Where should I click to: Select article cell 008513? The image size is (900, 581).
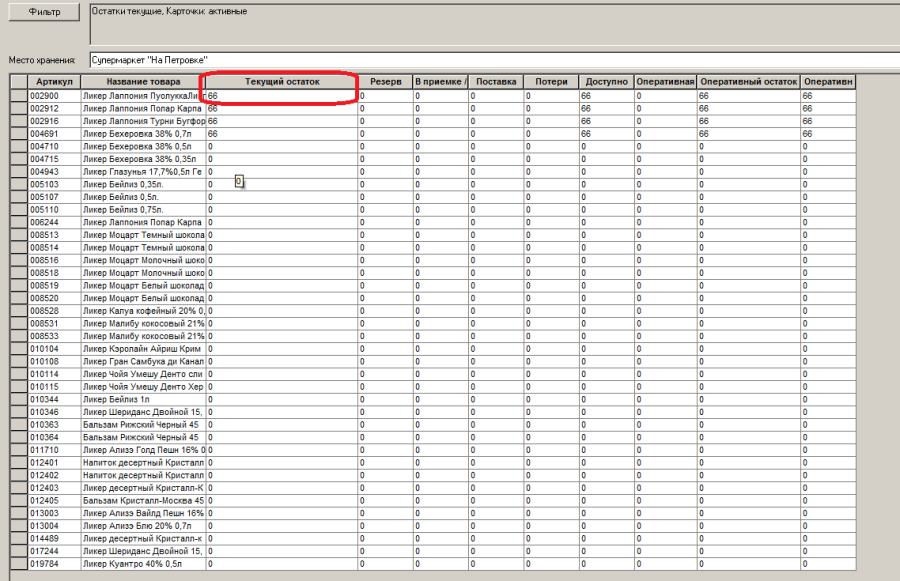pos(55,235)
